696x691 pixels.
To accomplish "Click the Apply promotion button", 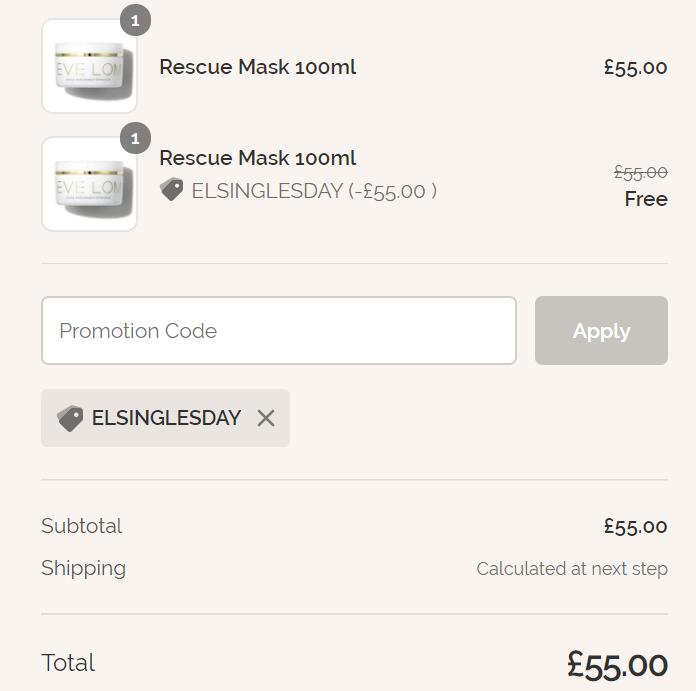I will tap(601, 331).
